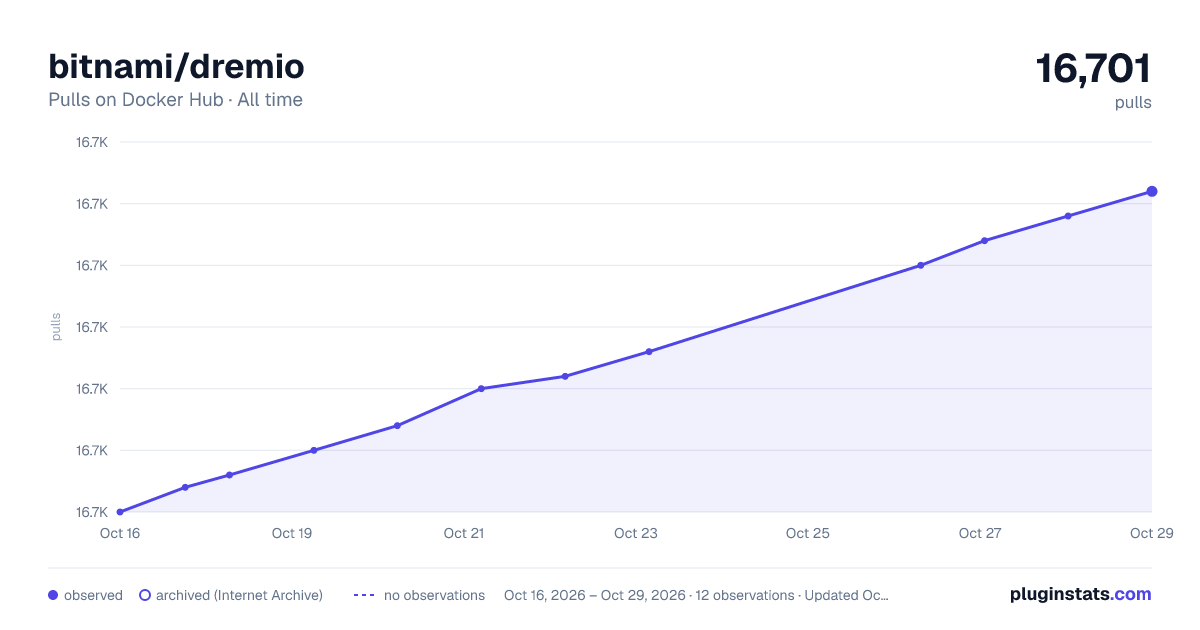Click the hollow 'archived' legend circle
Screen dimensions: 1200x630
tap(145, 595)
